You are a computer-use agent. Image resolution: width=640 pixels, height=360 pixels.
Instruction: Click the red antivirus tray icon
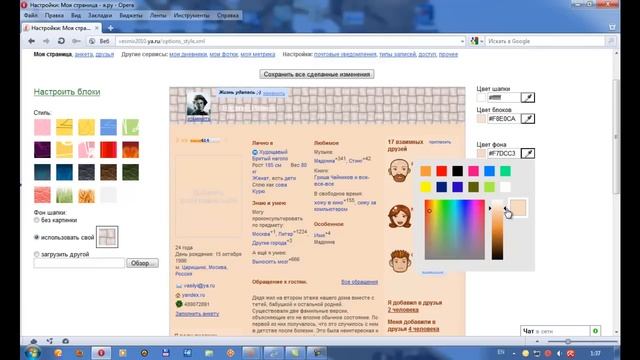[x=571, y=353]
